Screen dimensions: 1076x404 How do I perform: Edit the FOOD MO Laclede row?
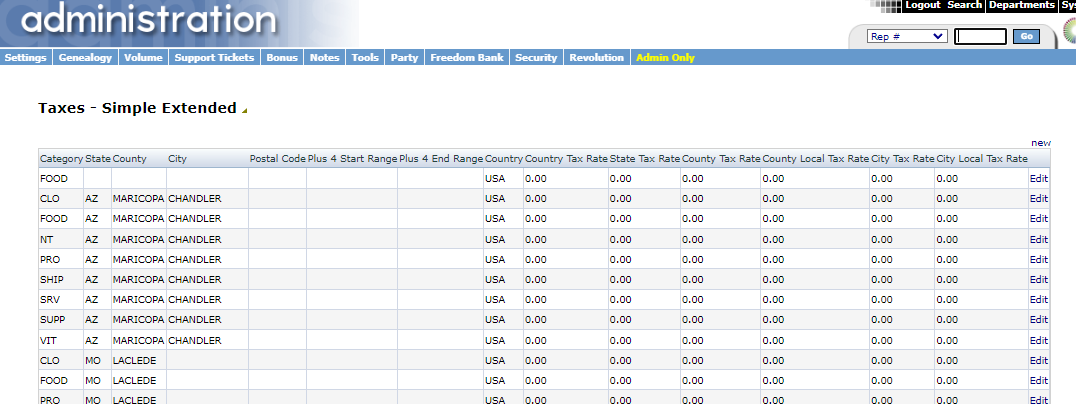(x=1038, y=381)
